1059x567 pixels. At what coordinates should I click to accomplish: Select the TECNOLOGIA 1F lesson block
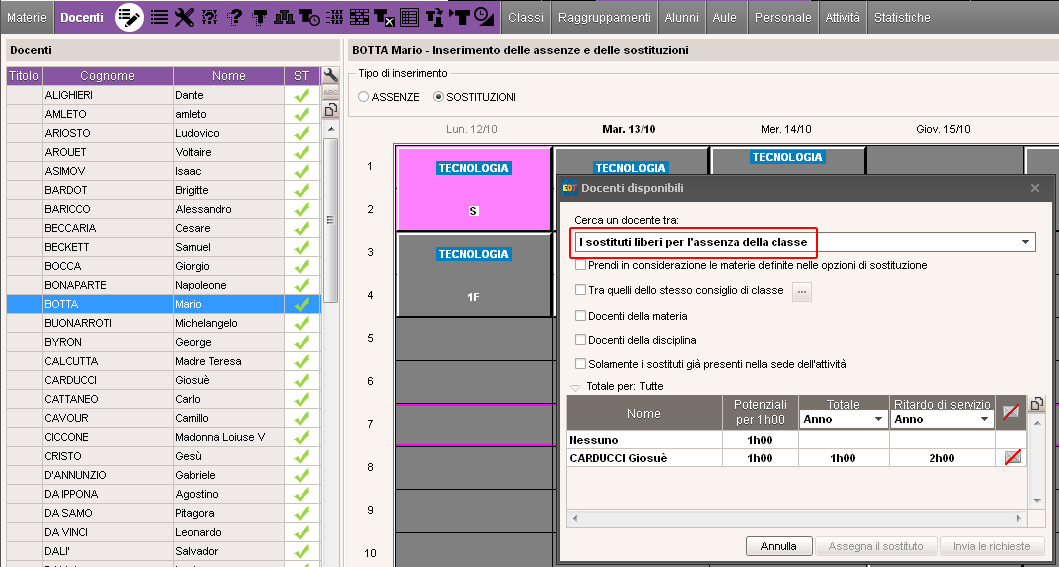coord(473,275)
